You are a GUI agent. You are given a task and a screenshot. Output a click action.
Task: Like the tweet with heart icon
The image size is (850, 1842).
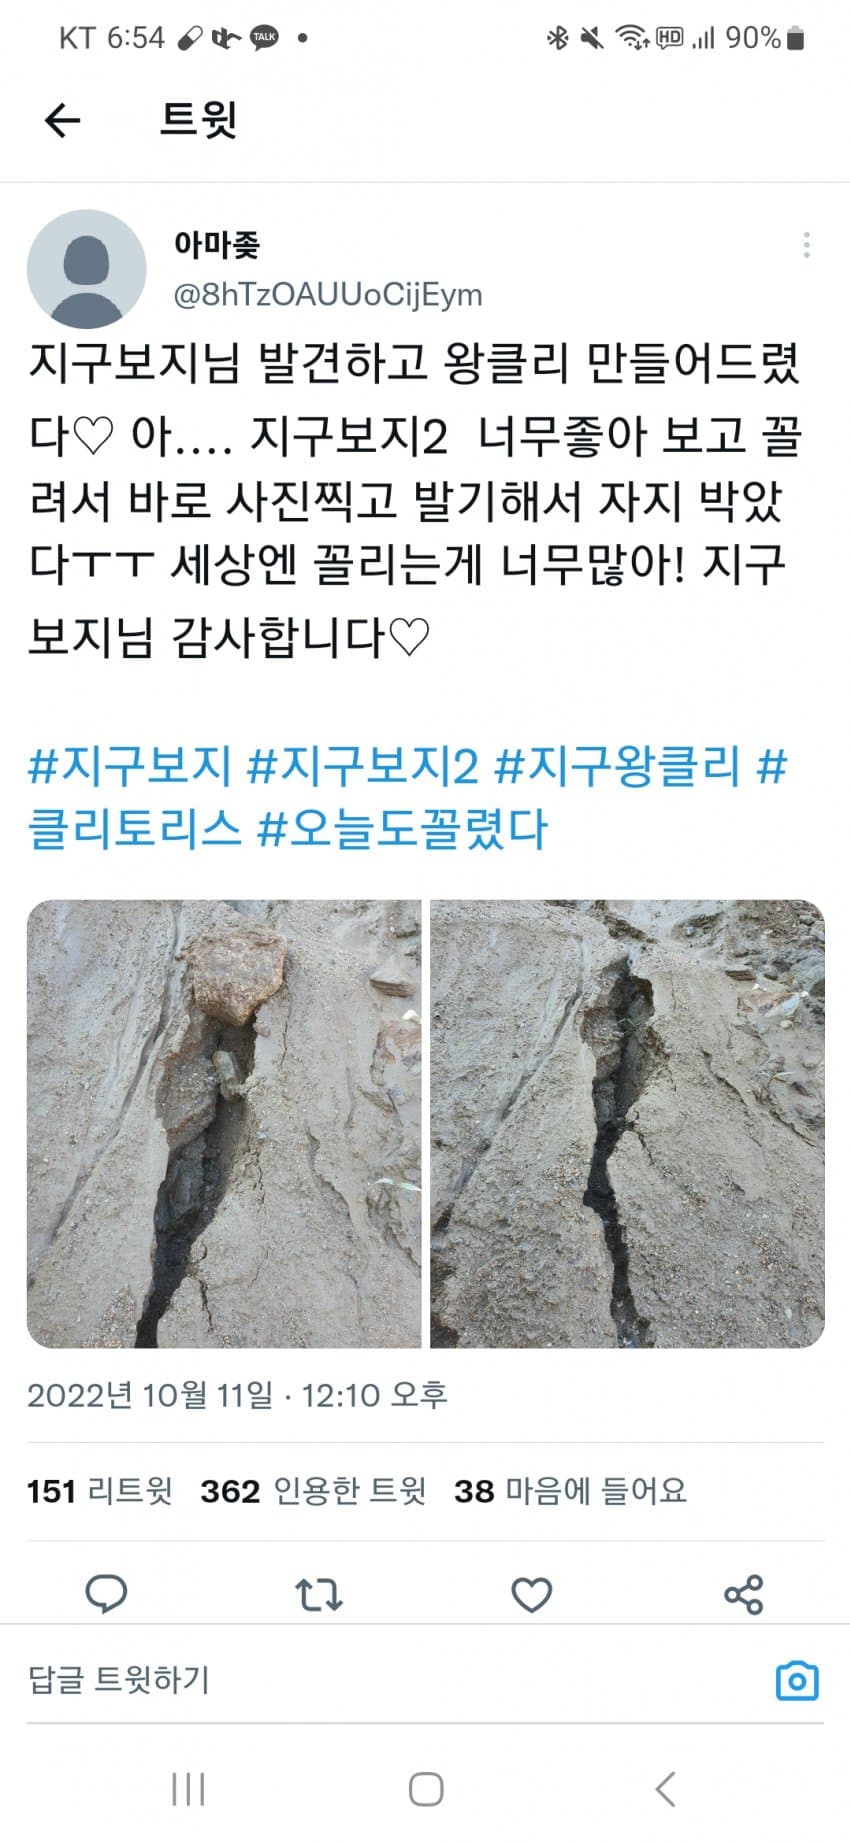[531, 1594]
